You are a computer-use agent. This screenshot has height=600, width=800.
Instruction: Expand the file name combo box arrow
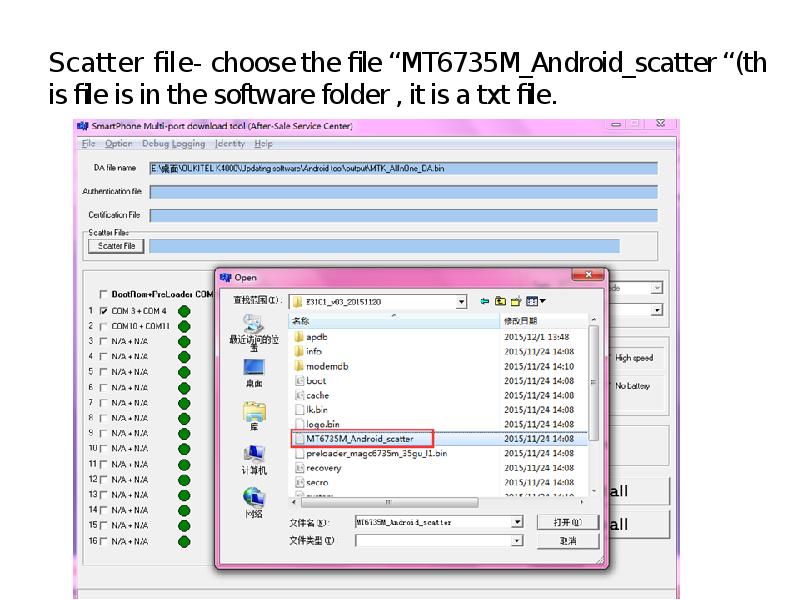(x=517, y=522)
